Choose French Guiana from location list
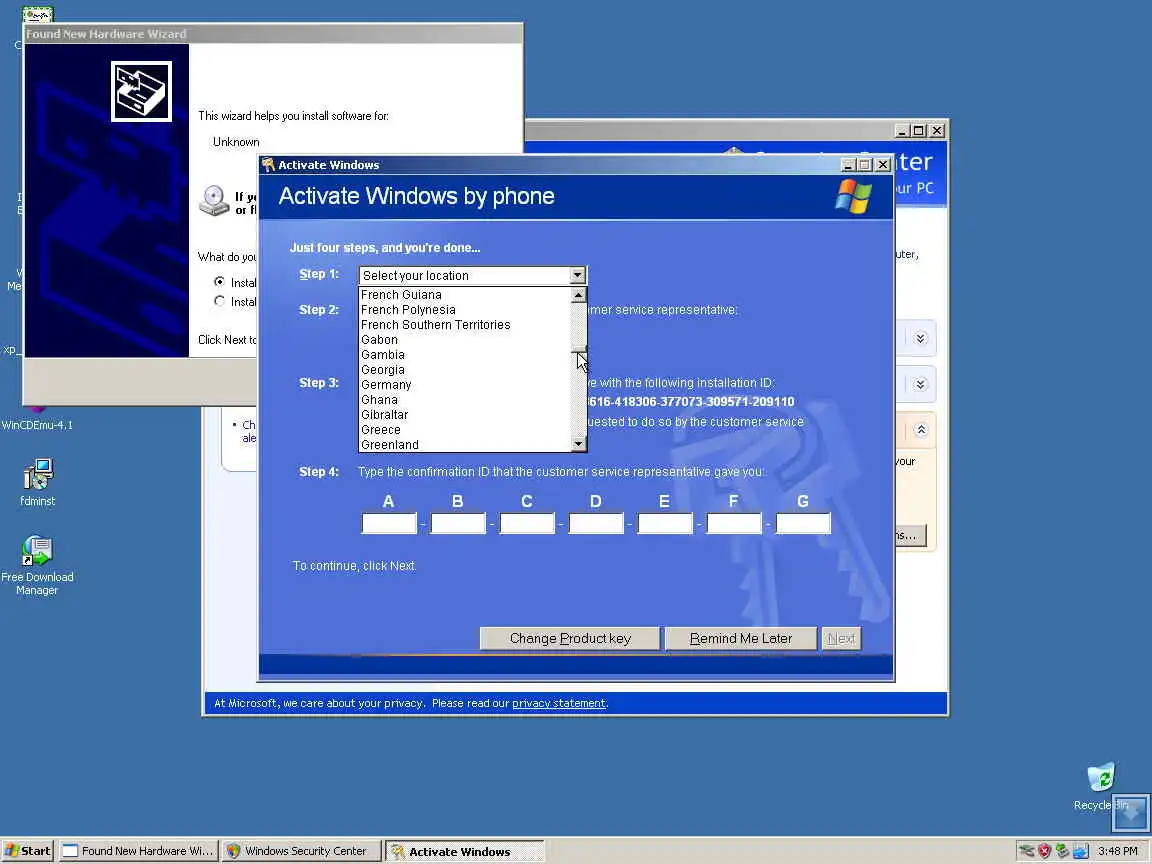 (465, 295)
